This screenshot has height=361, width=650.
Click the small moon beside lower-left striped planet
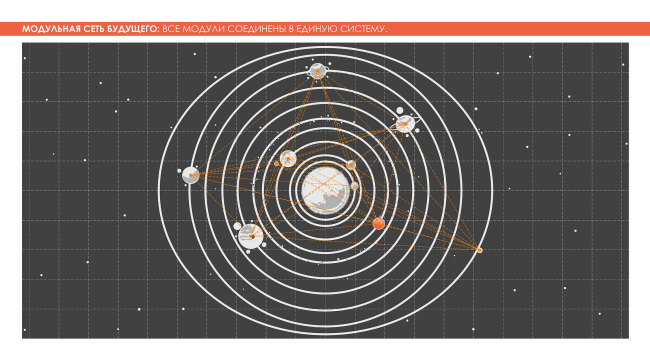(237, 226)
